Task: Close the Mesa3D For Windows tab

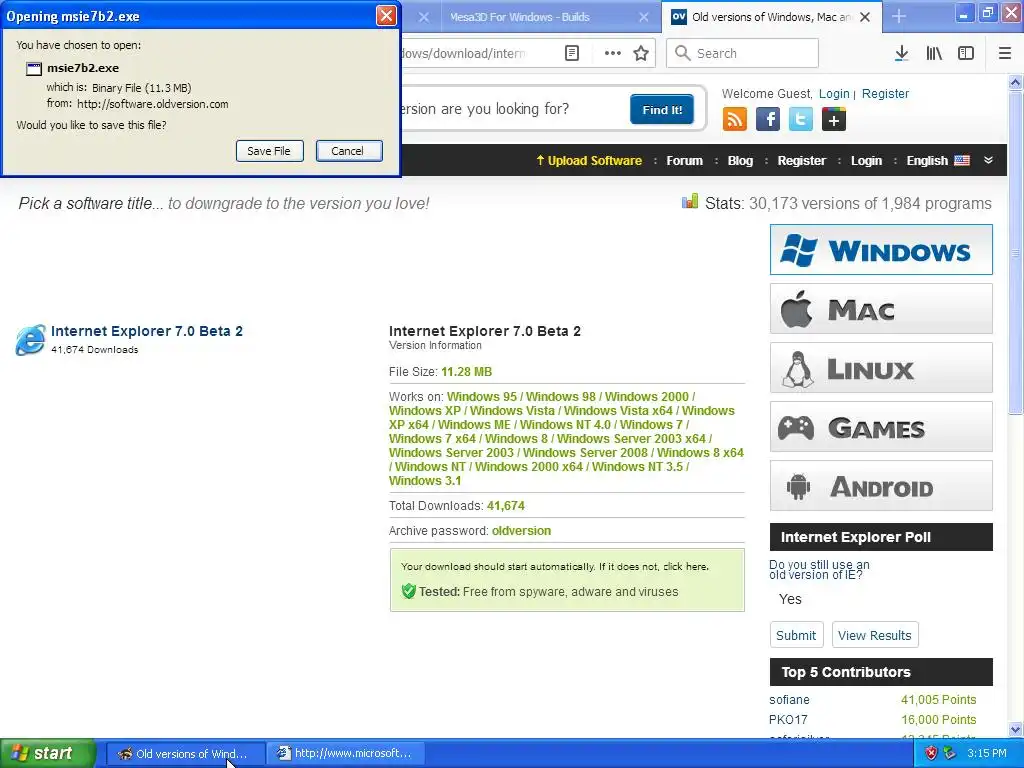Action: [643, 17]
